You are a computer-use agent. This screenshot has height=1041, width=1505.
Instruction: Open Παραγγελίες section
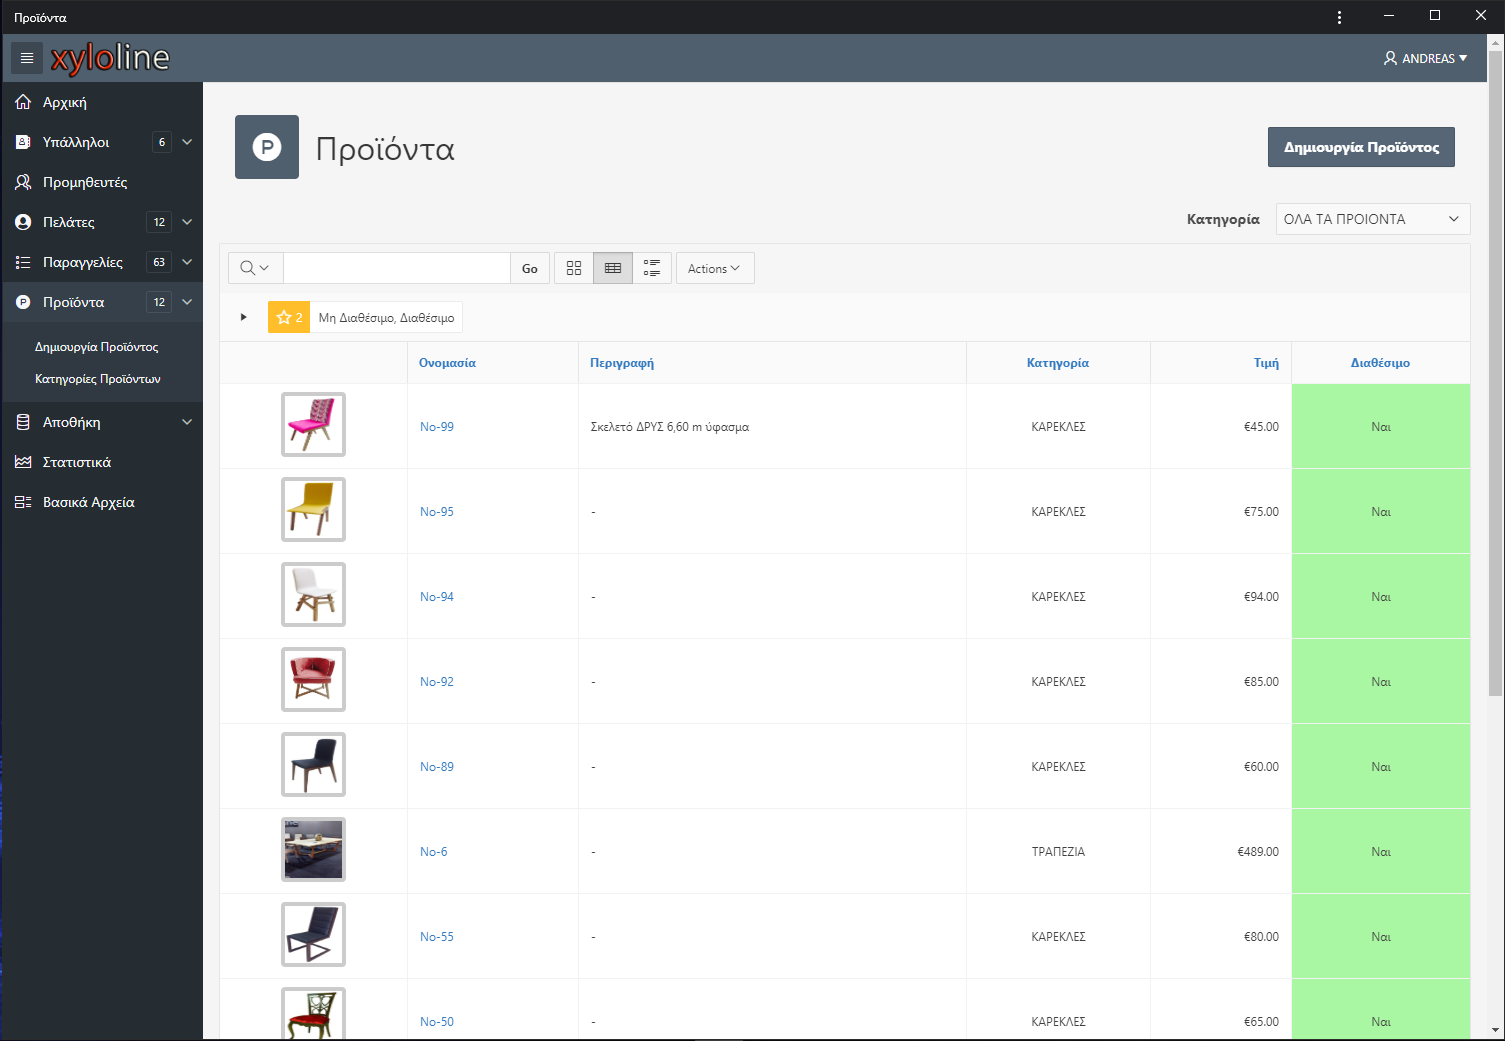point(83,262)
